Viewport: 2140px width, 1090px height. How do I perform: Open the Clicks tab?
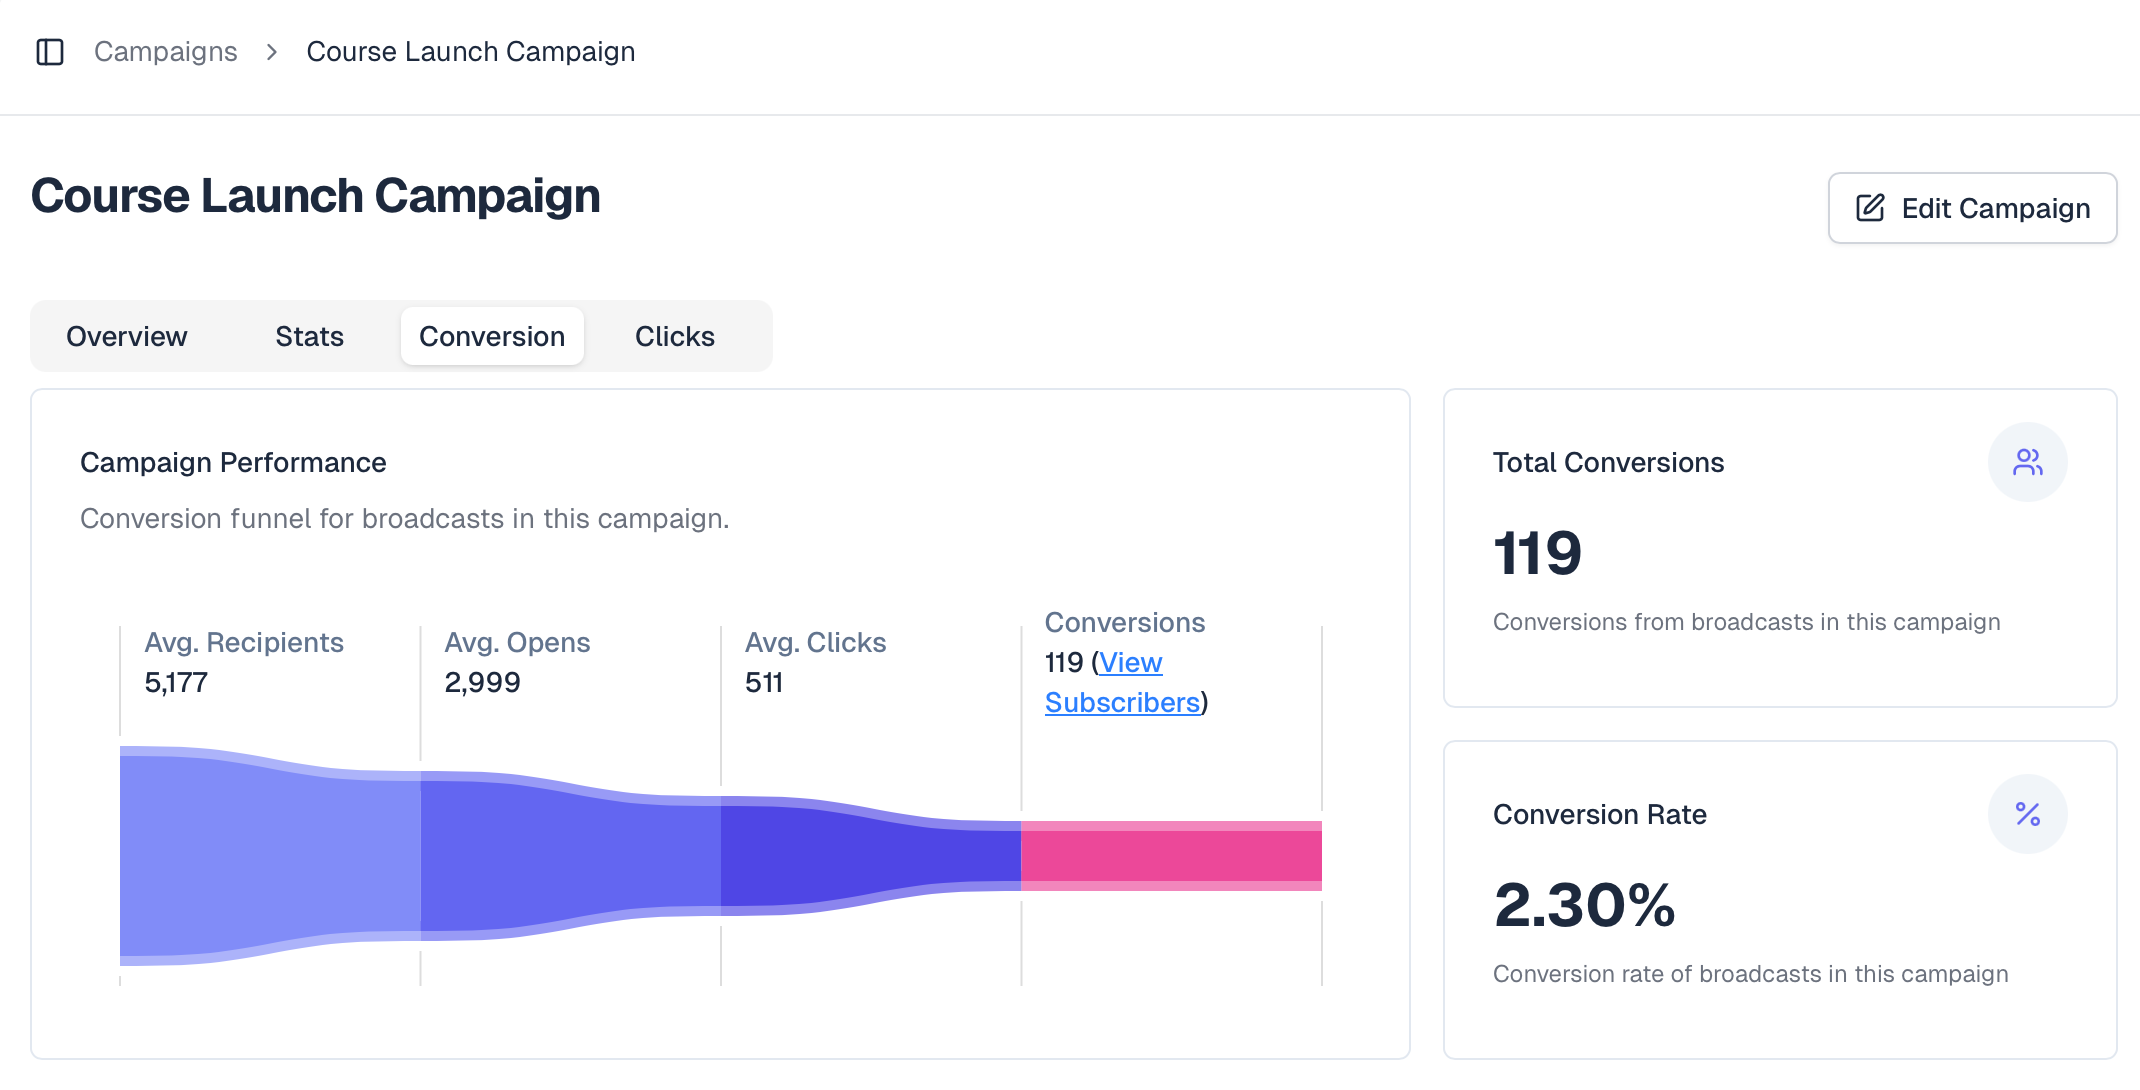[674, 337]
